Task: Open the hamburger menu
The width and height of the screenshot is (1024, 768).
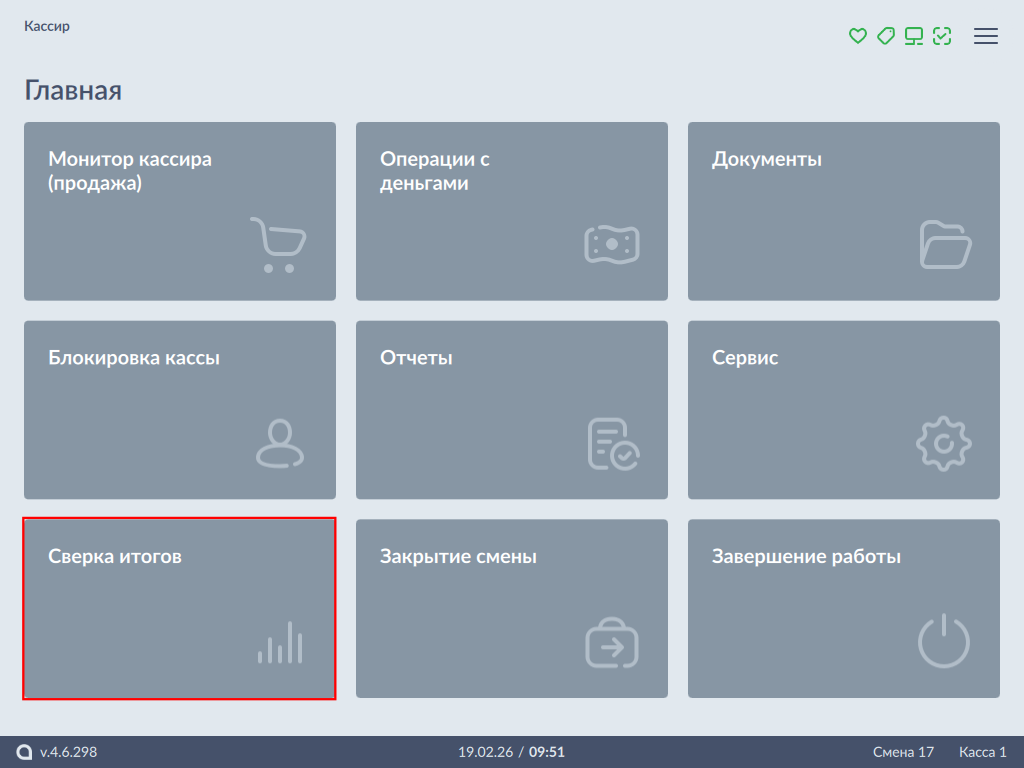Action: (x=986, y=36)
